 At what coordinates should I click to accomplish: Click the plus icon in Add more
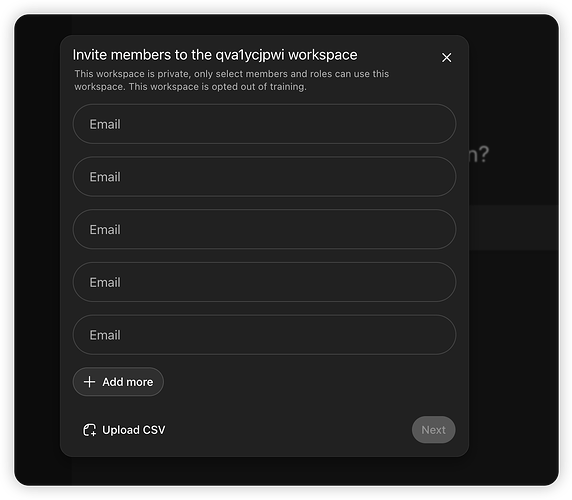89,382
